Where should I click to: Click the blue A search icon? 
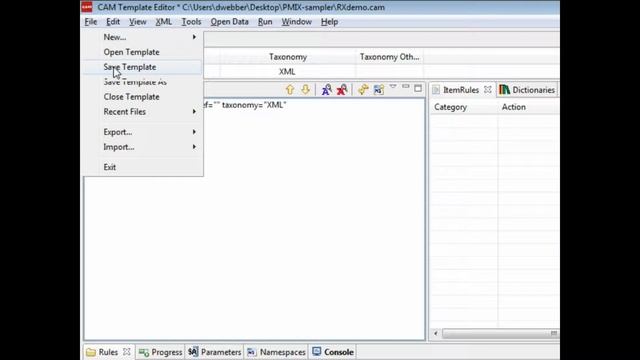[326, 89]
